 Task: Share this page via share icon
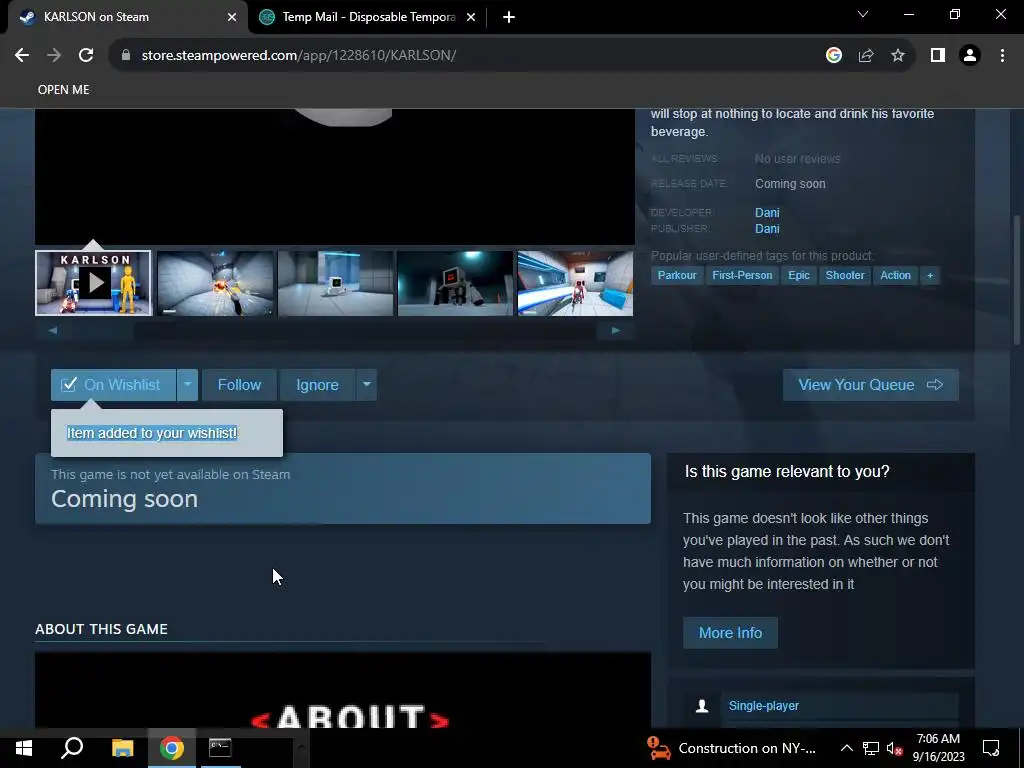point(866,56)
